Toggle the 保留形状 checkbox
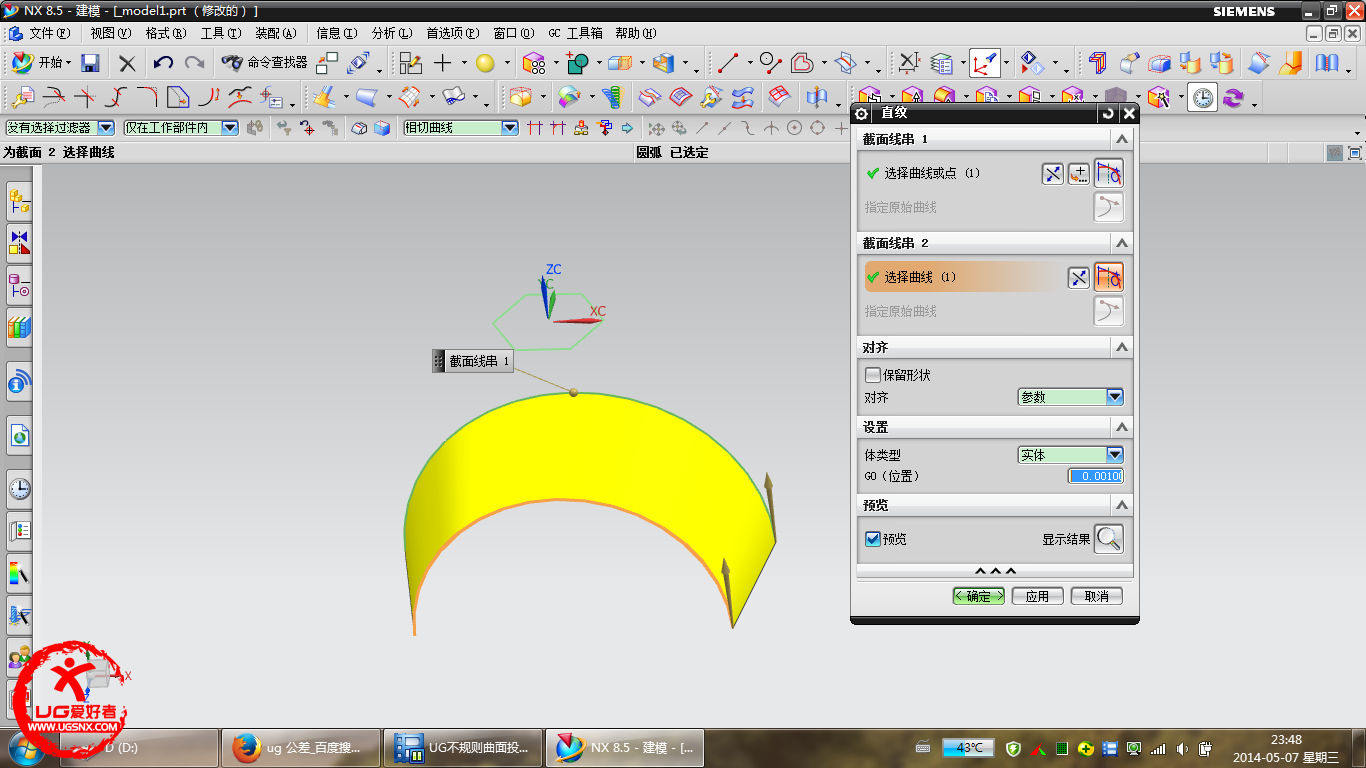This screenshot has height=768, width=1366. coord(873,375)
